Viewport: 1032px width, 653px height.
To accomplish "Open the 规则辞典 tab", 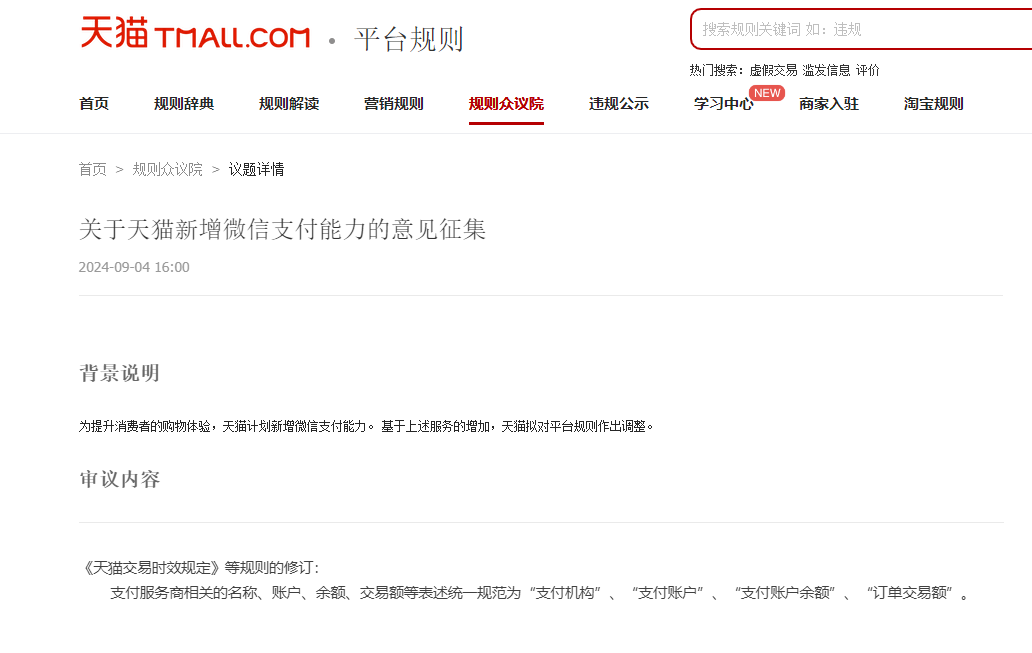I will [184, 104].
